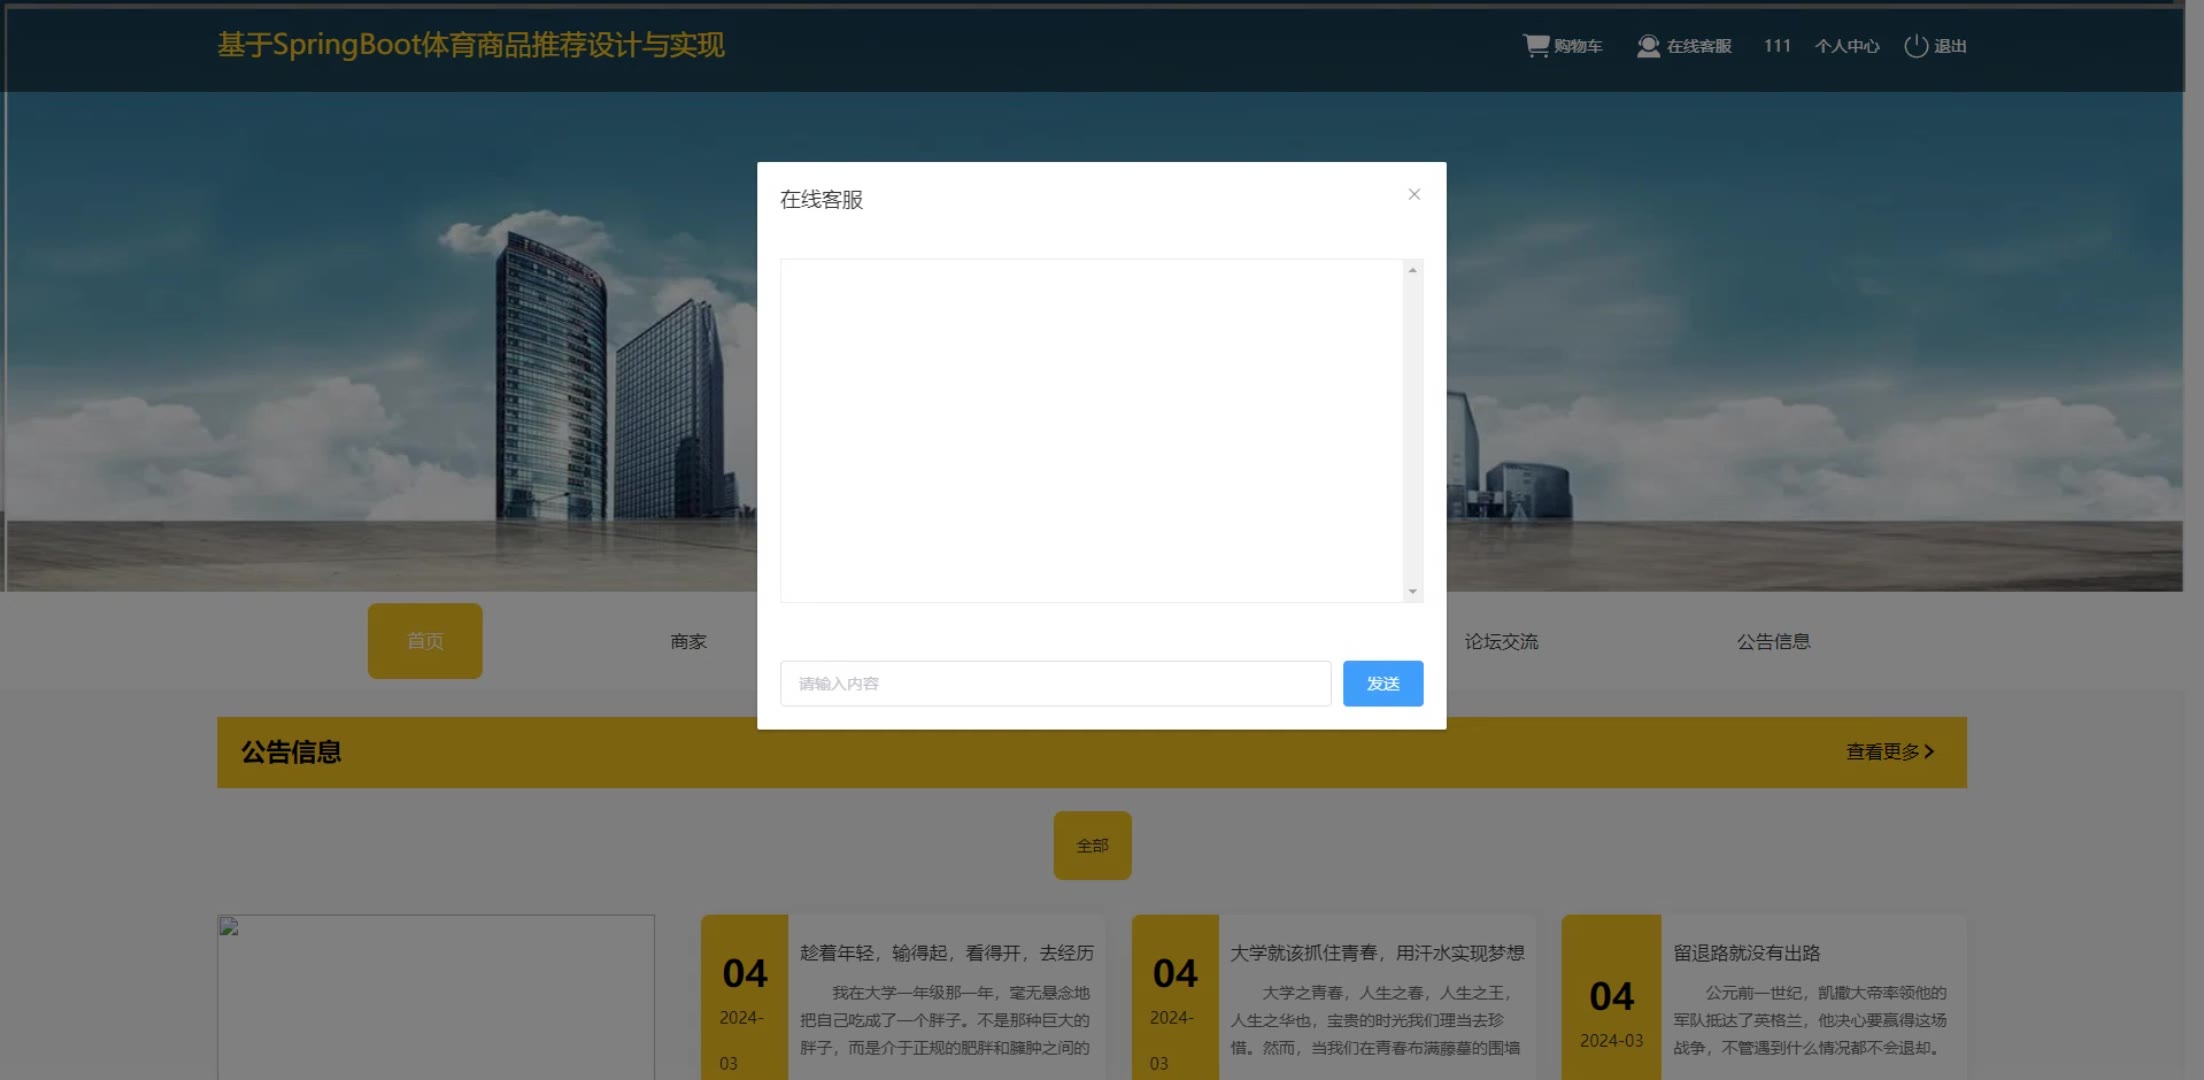This screenshot has width=2204, height=1080.
Task: Open the 留退路就没有出路 announcement
Action: point(1746,953)
